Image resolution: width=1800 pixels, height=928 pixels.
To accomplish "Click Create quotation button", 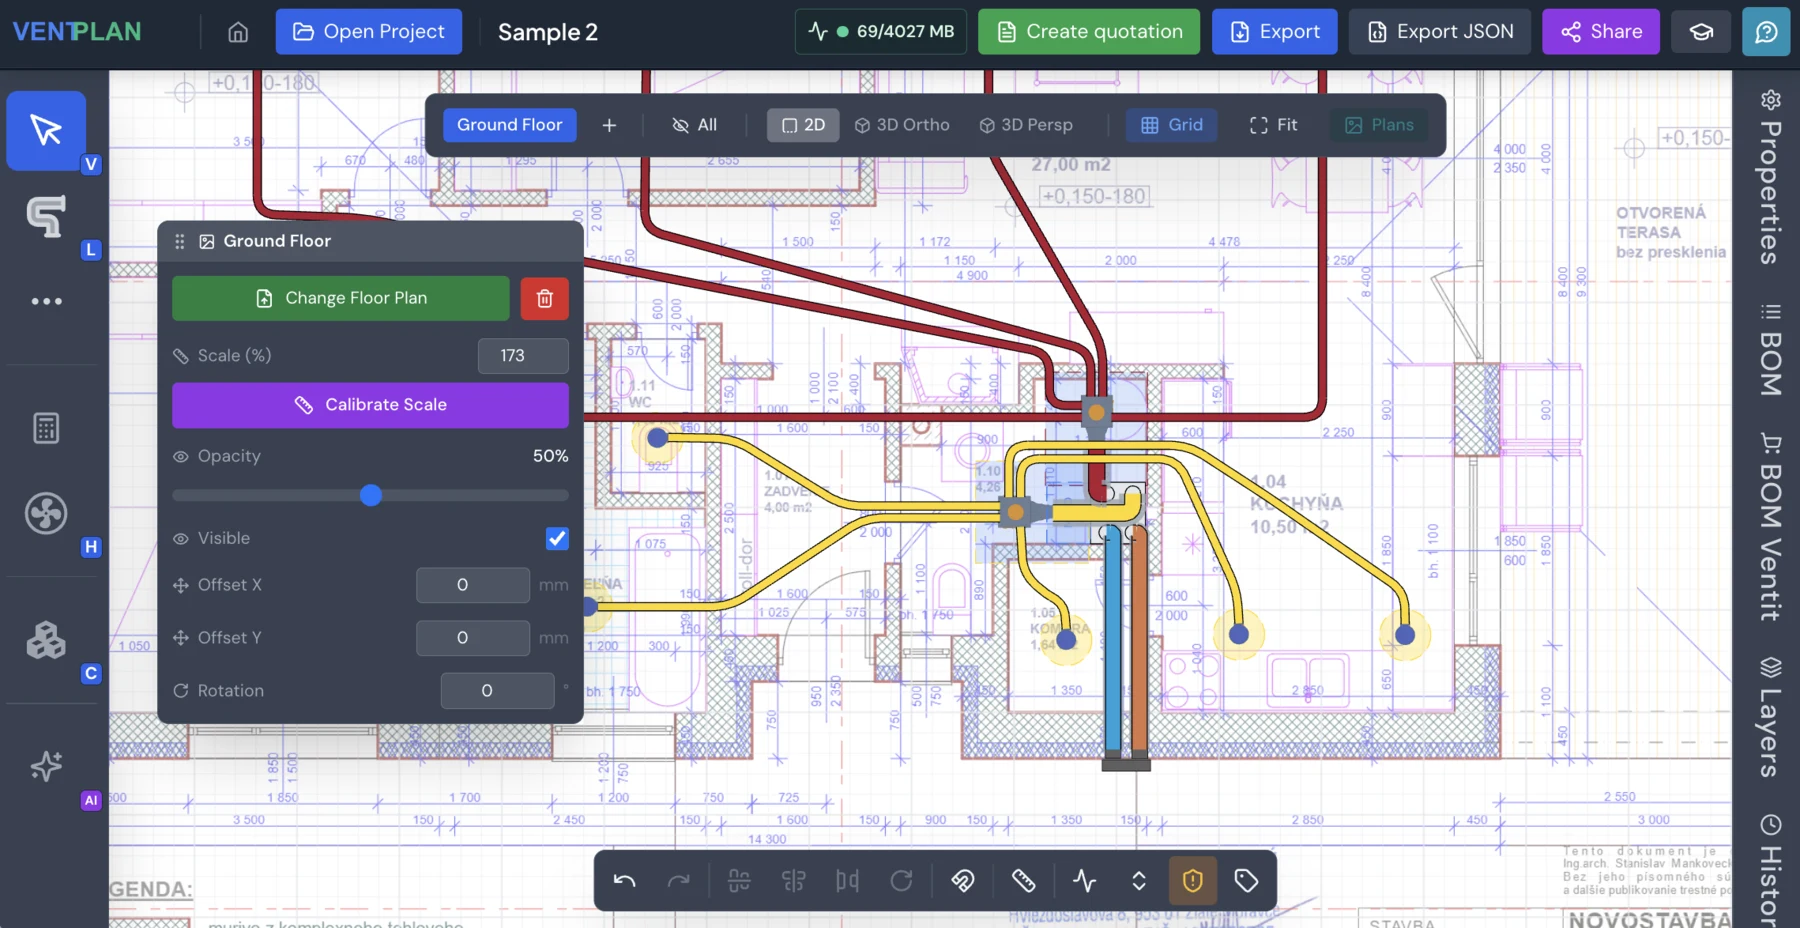I will (1089, 32).
